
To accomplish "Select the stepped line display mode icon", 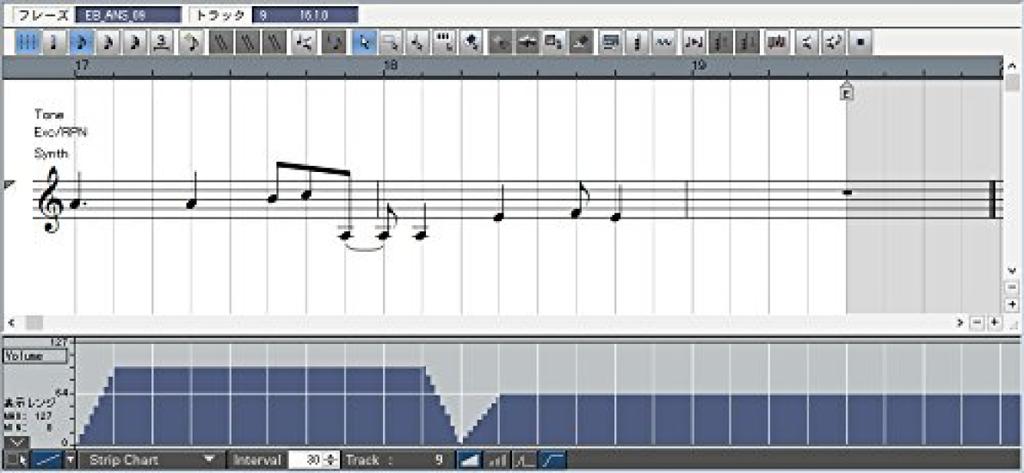I will coord(524,460).
